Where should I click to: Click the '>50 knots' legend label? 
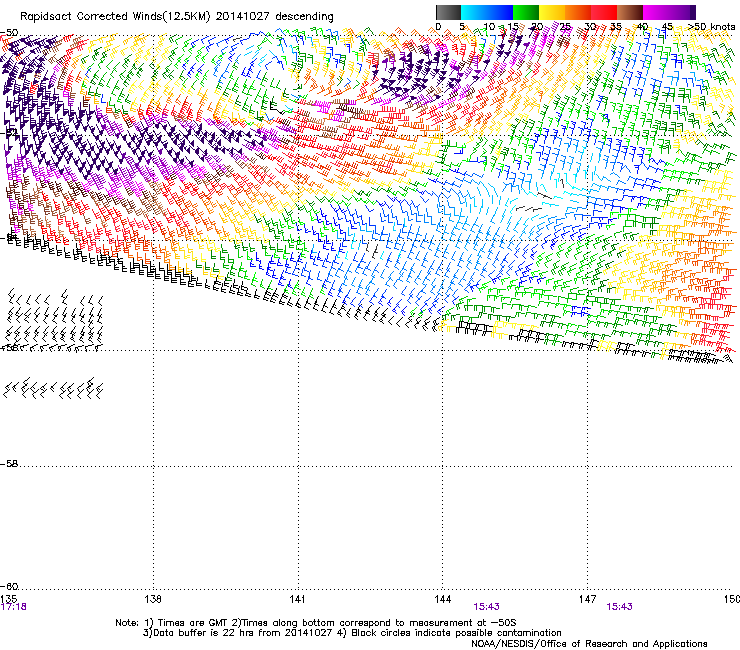(x=711, y=26)
